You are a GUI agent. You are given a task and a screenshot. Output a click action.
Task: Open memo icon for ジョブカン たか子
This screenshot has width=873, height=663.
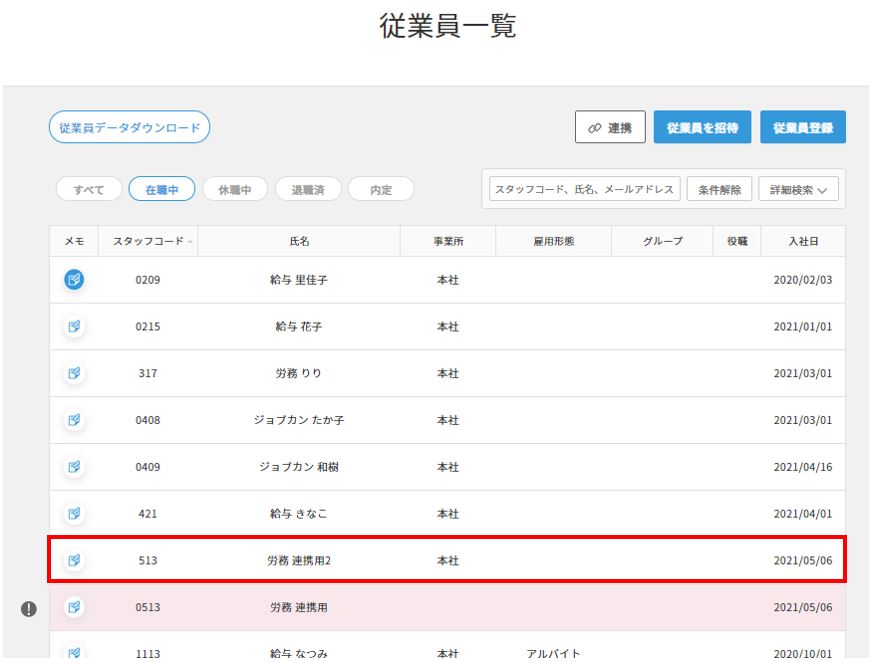[x=74, y=420]
